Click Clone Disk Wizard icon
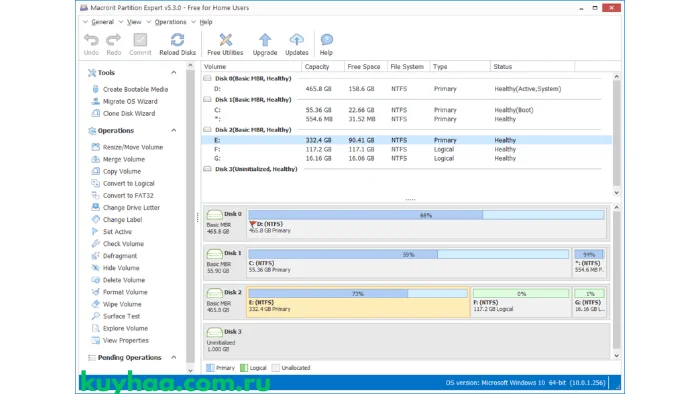 click(95, 113)
